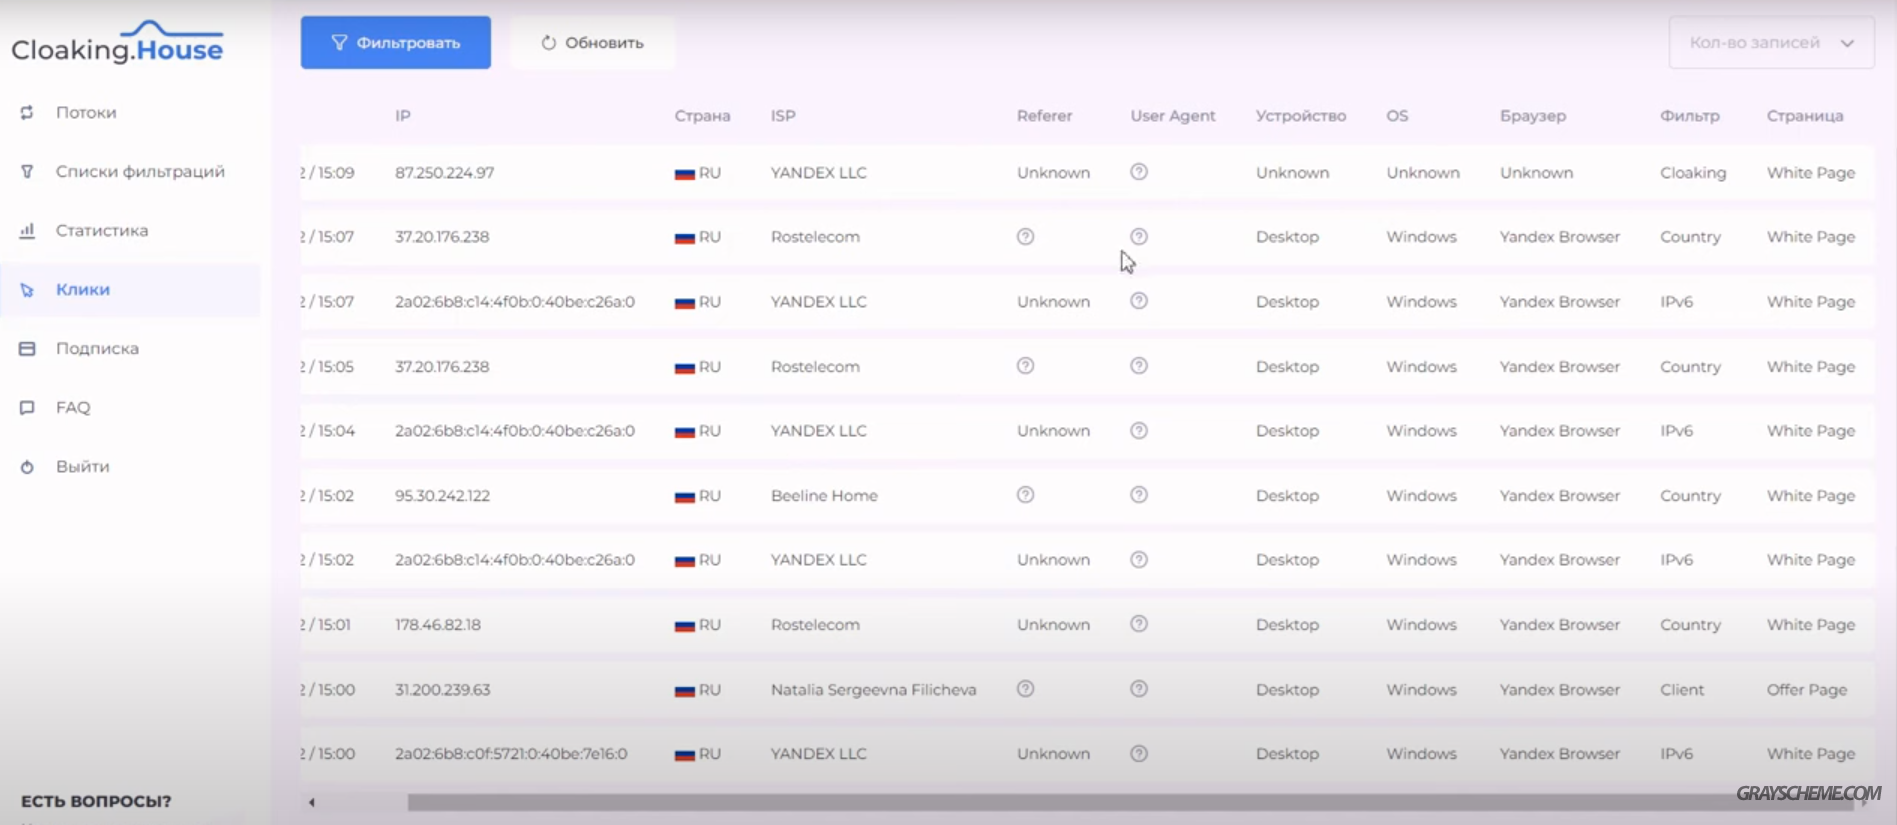Viewport: 1897px width, 825px height.
Task: Click User Agent help icon in the 15:00 YANDEX LLC row
Action: click(x=1139, y=754)
